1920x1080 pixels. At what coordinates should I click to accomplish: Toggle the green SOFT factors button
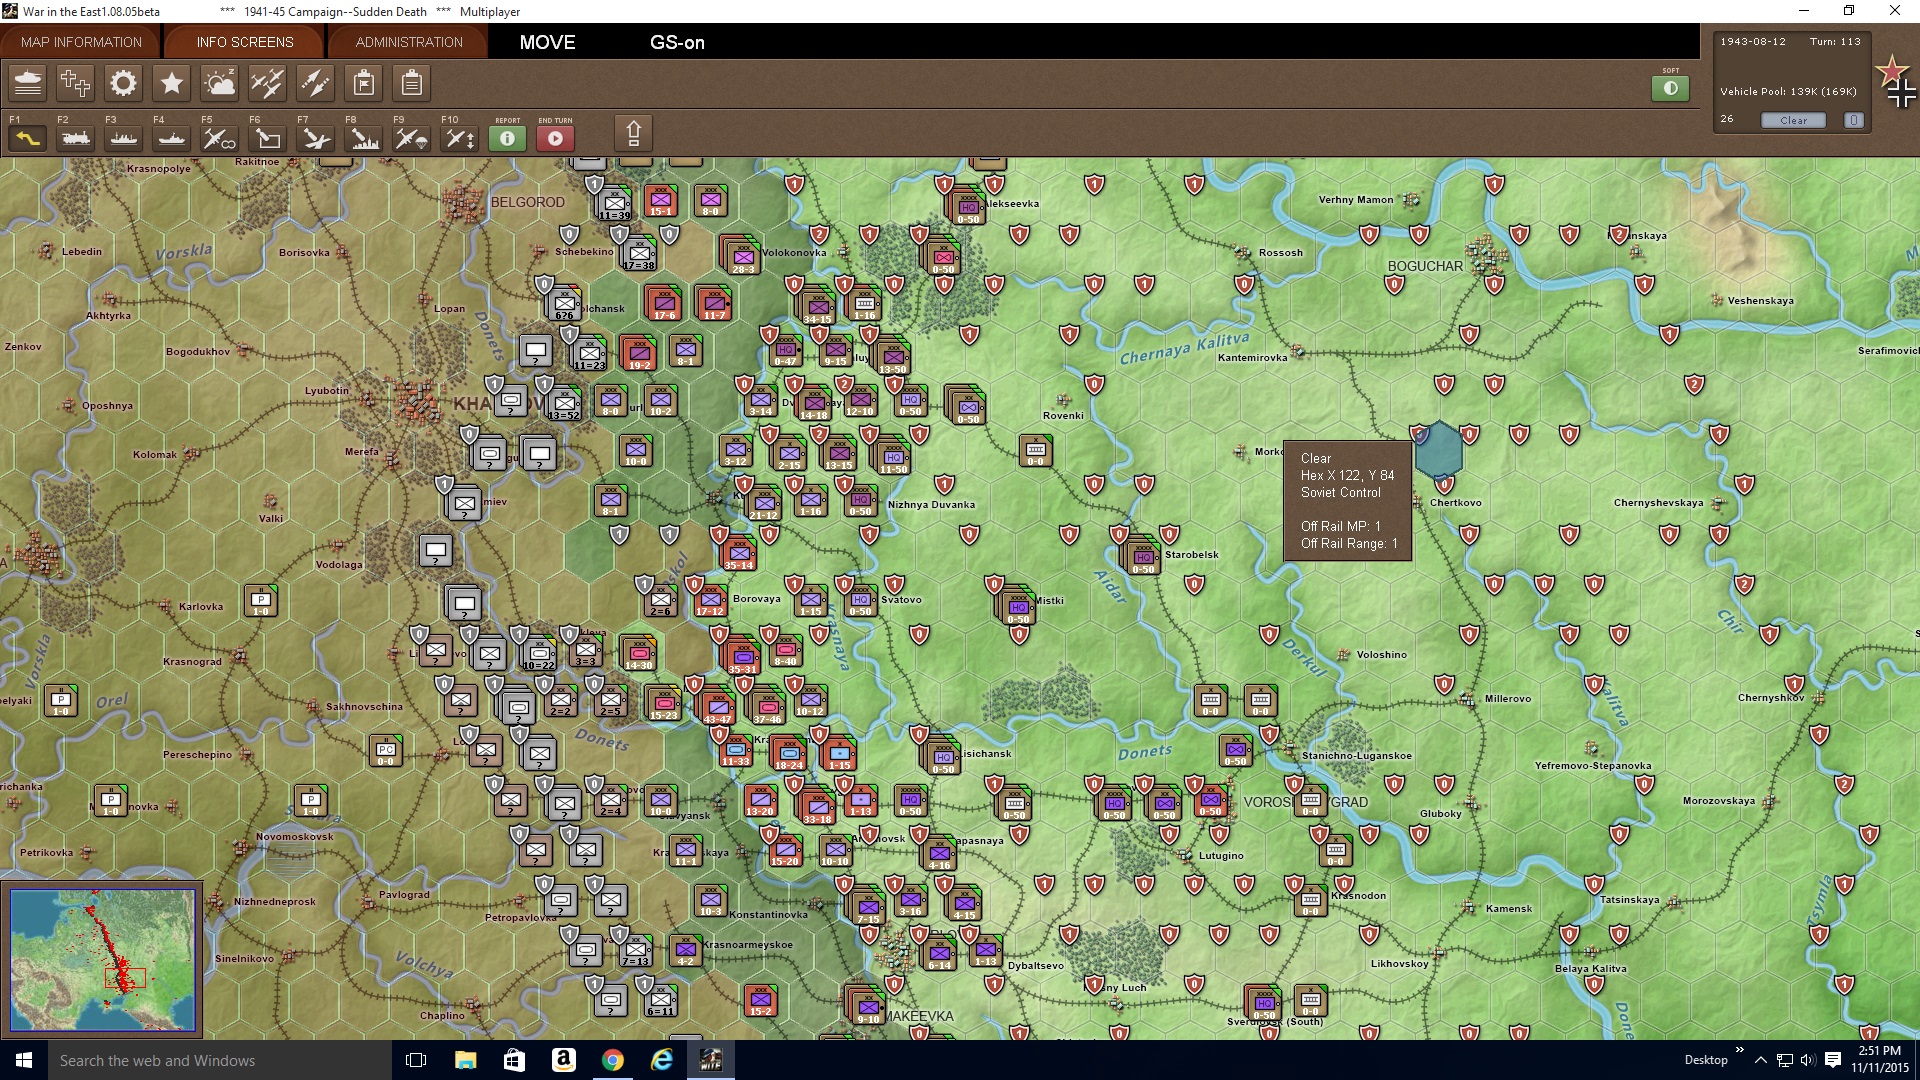1670,88
